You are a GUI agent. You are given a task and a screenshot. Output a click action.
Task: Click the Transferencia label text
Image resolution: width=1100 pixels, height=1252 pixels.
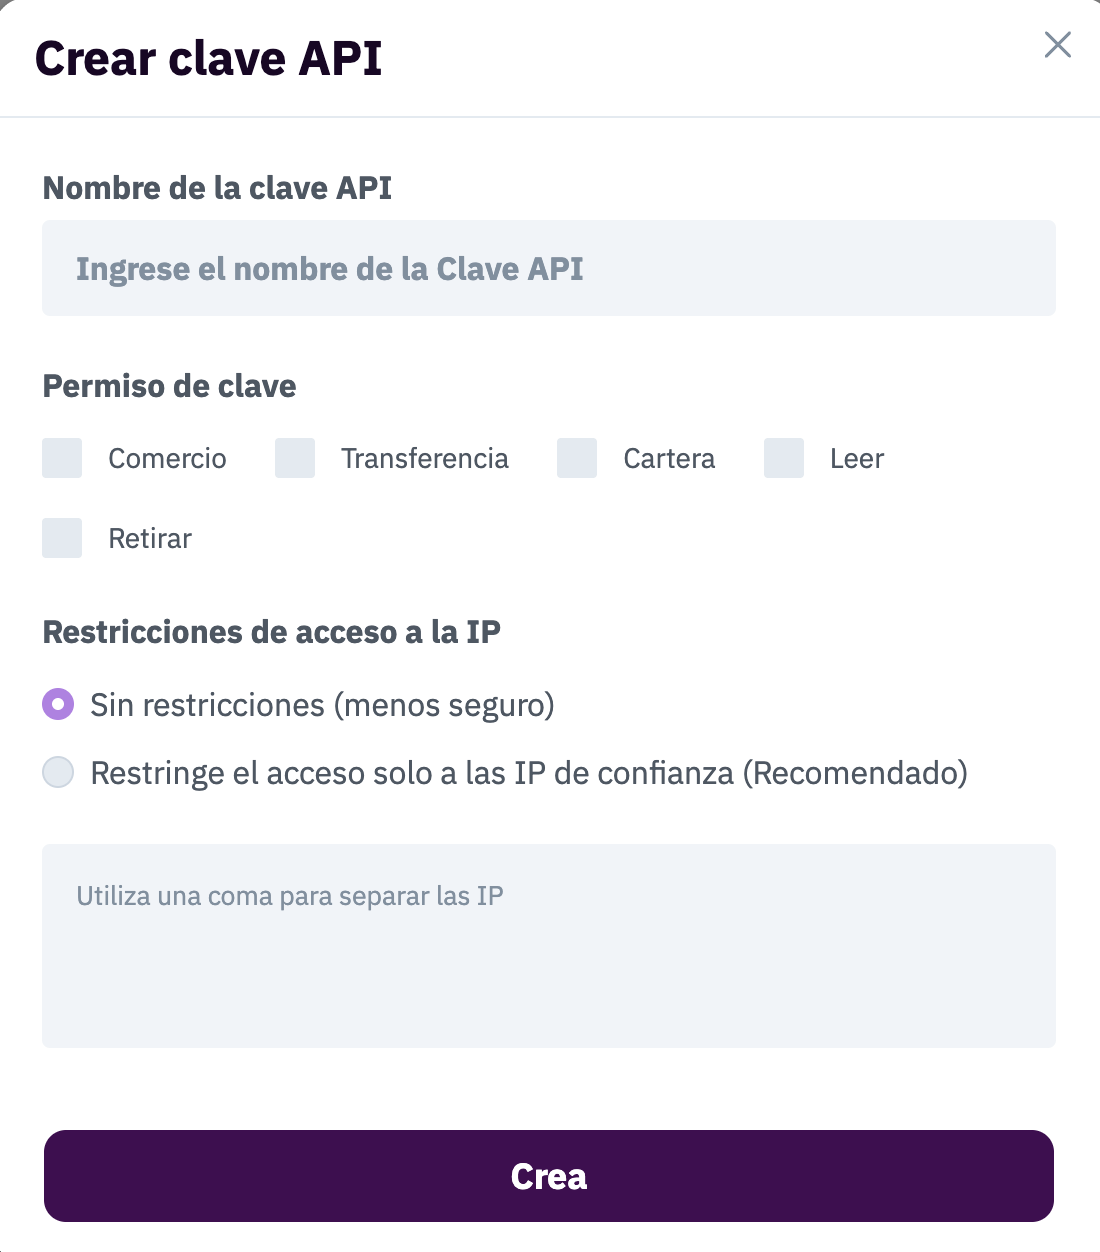(x=424, y=458)
